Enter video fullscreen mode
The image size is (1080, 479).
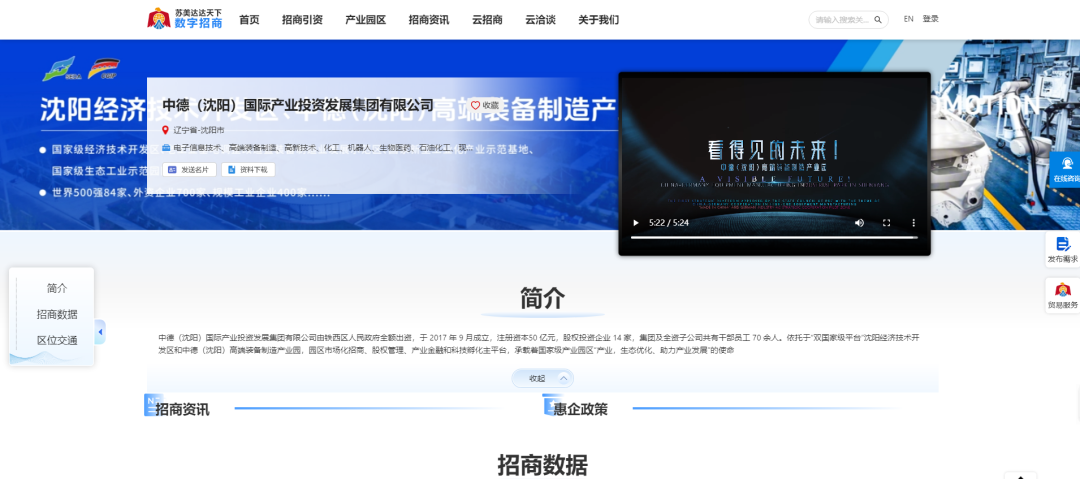pos(886,223)
